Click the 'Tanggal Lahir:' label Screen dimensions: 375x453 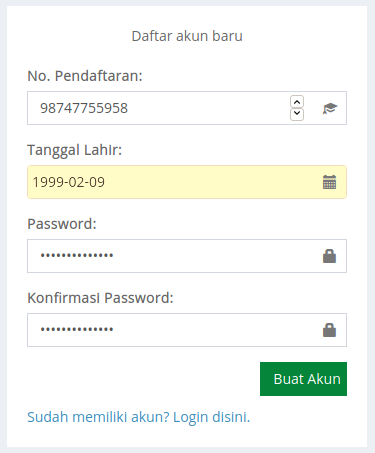[x=75, y=150]
